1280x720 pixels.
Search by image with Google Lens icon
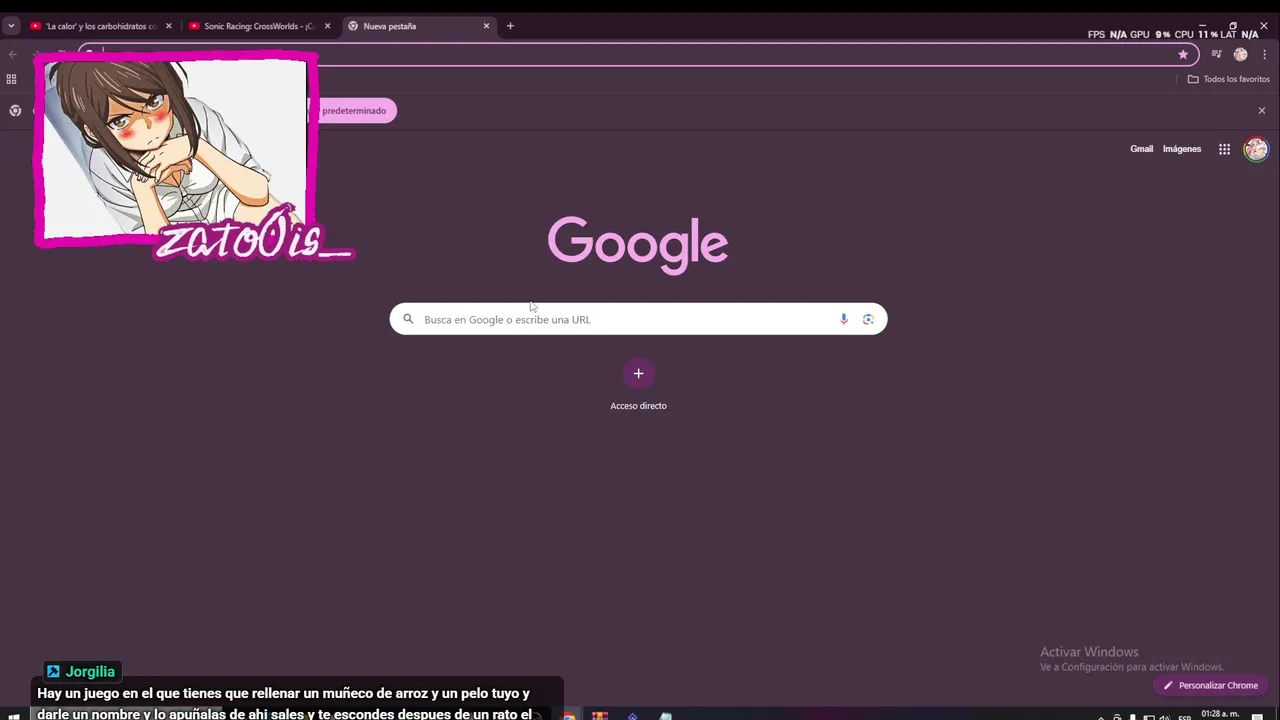pyautogui.click(x=868, y=319)
